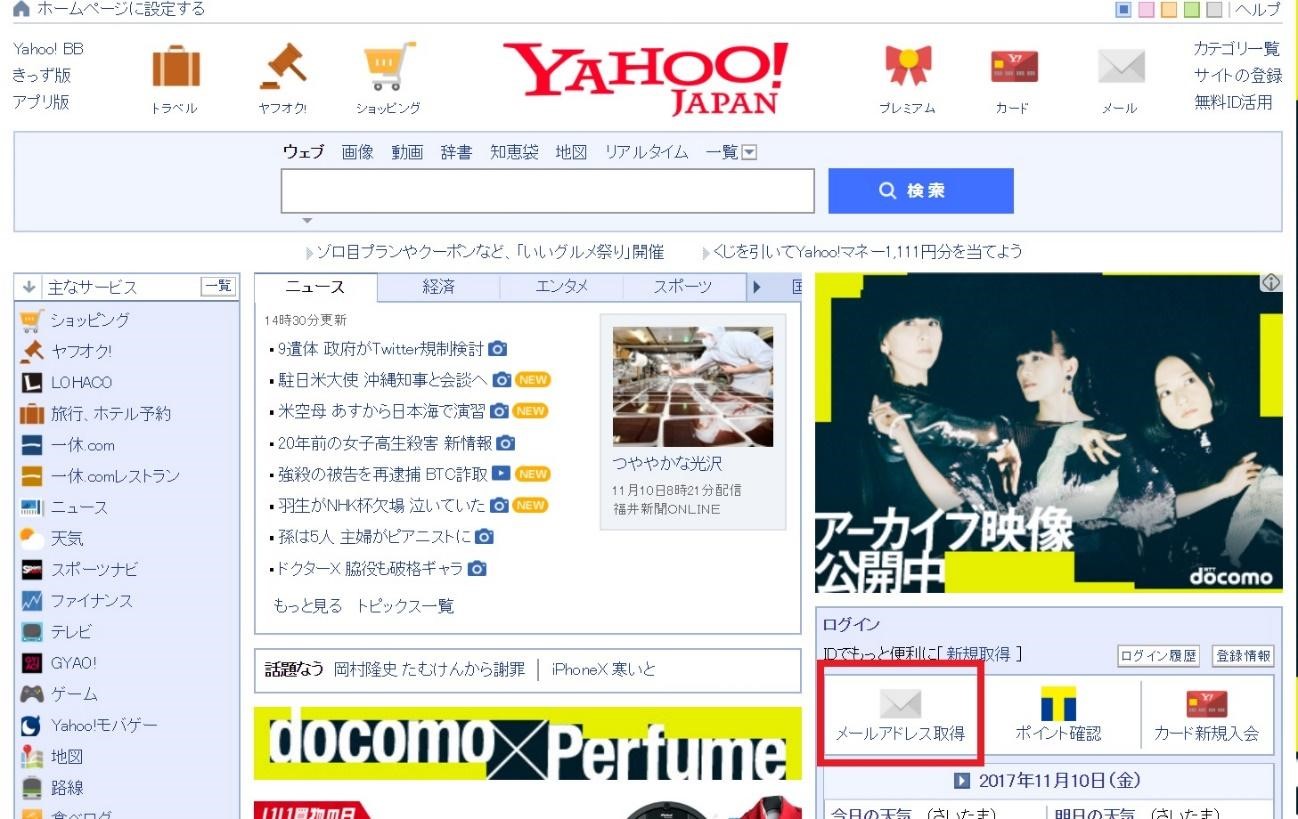Switch to the スポーツ news tab

[683, 287]
